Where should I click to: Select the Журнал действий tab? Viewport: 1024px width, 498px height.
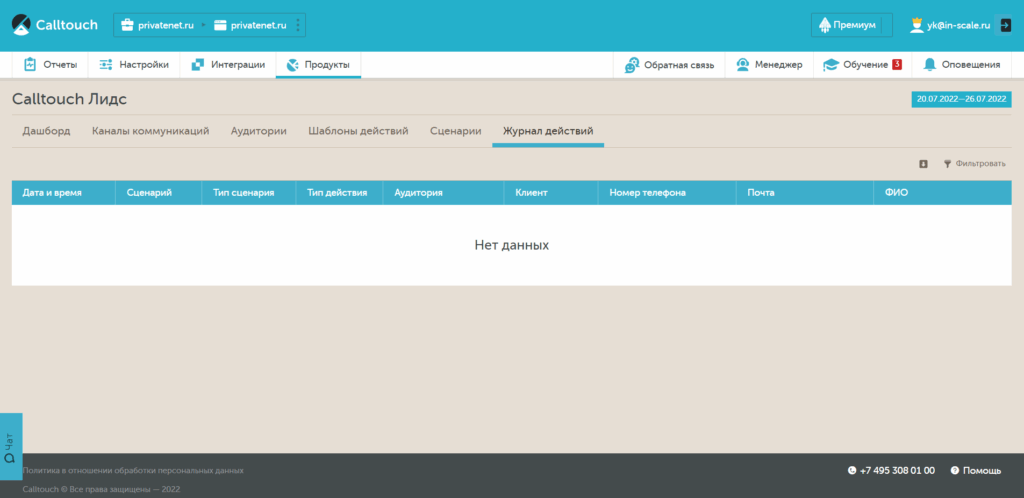(x=548, y=131)
